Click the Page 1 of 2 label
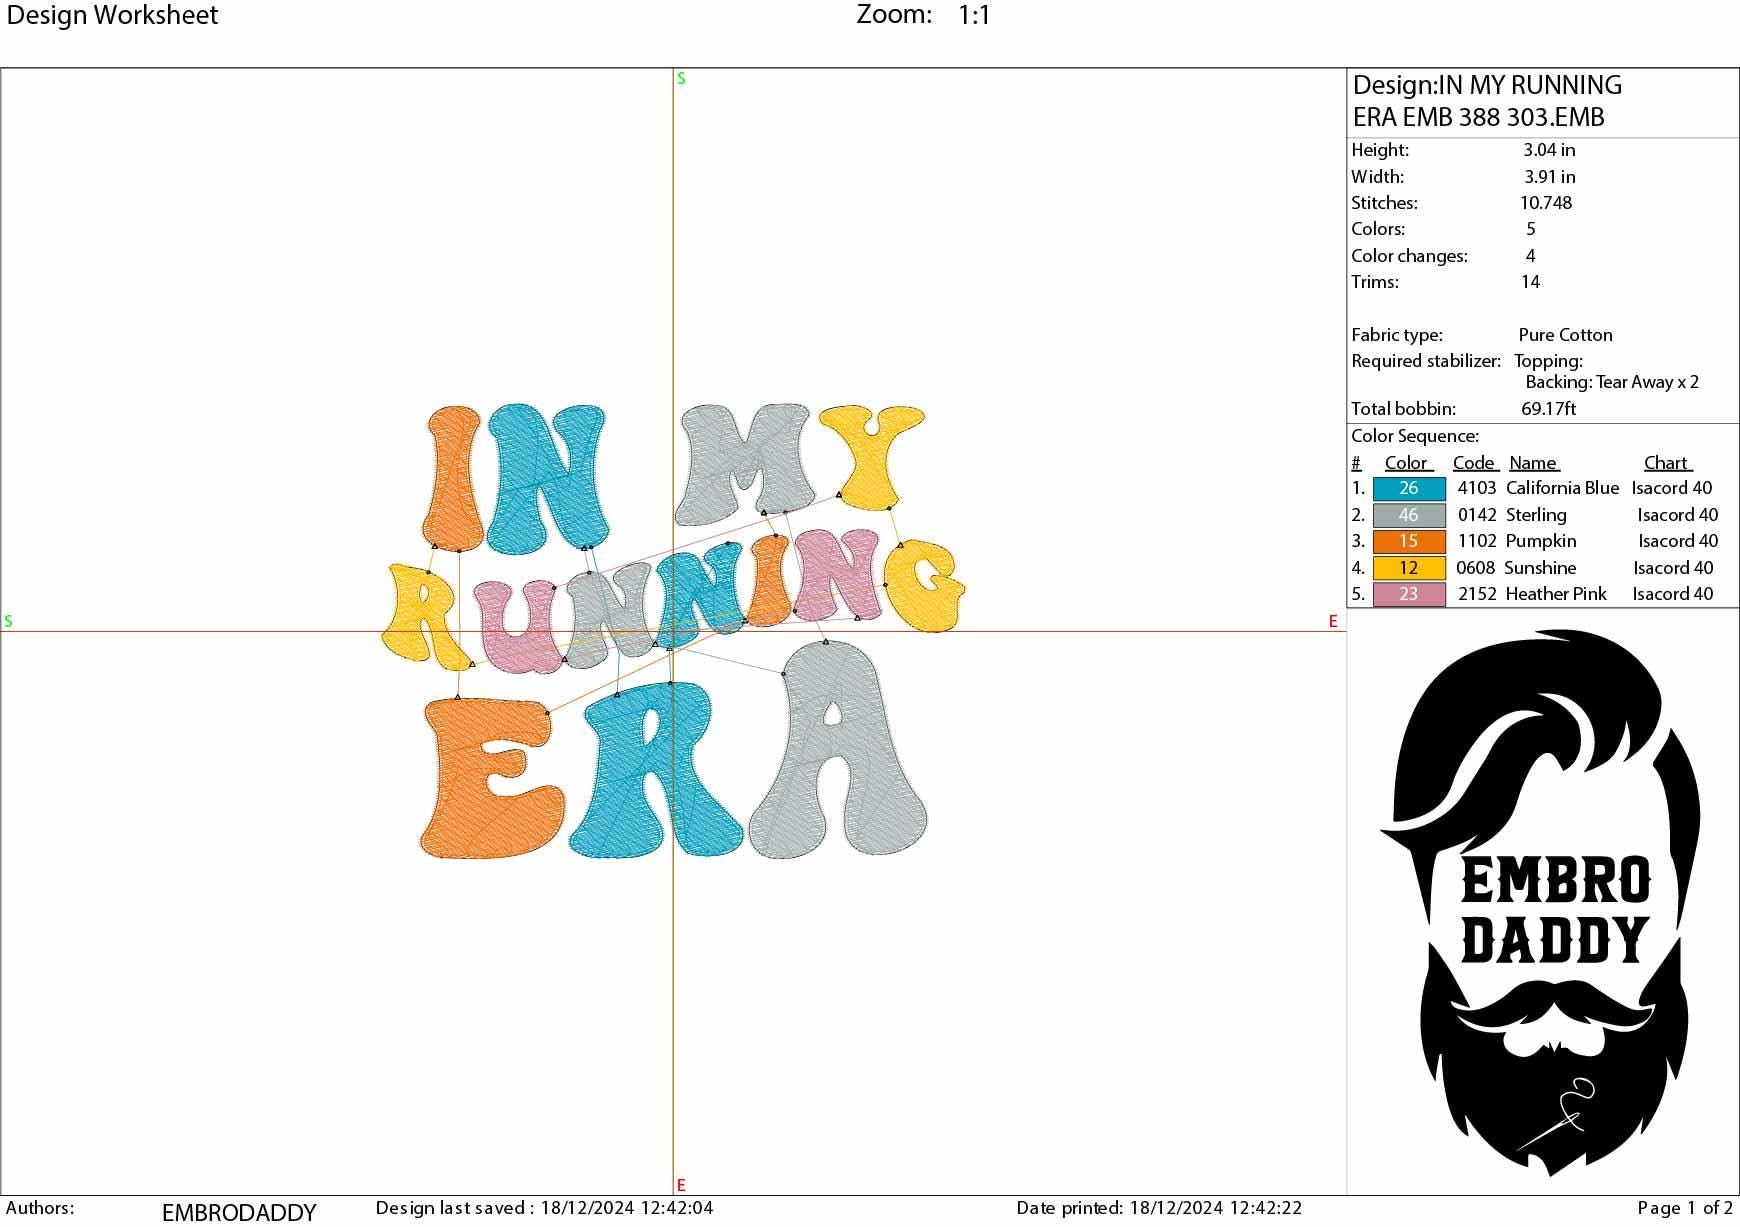This screenshot has width=1740, height=1227. point(1671,1207)
